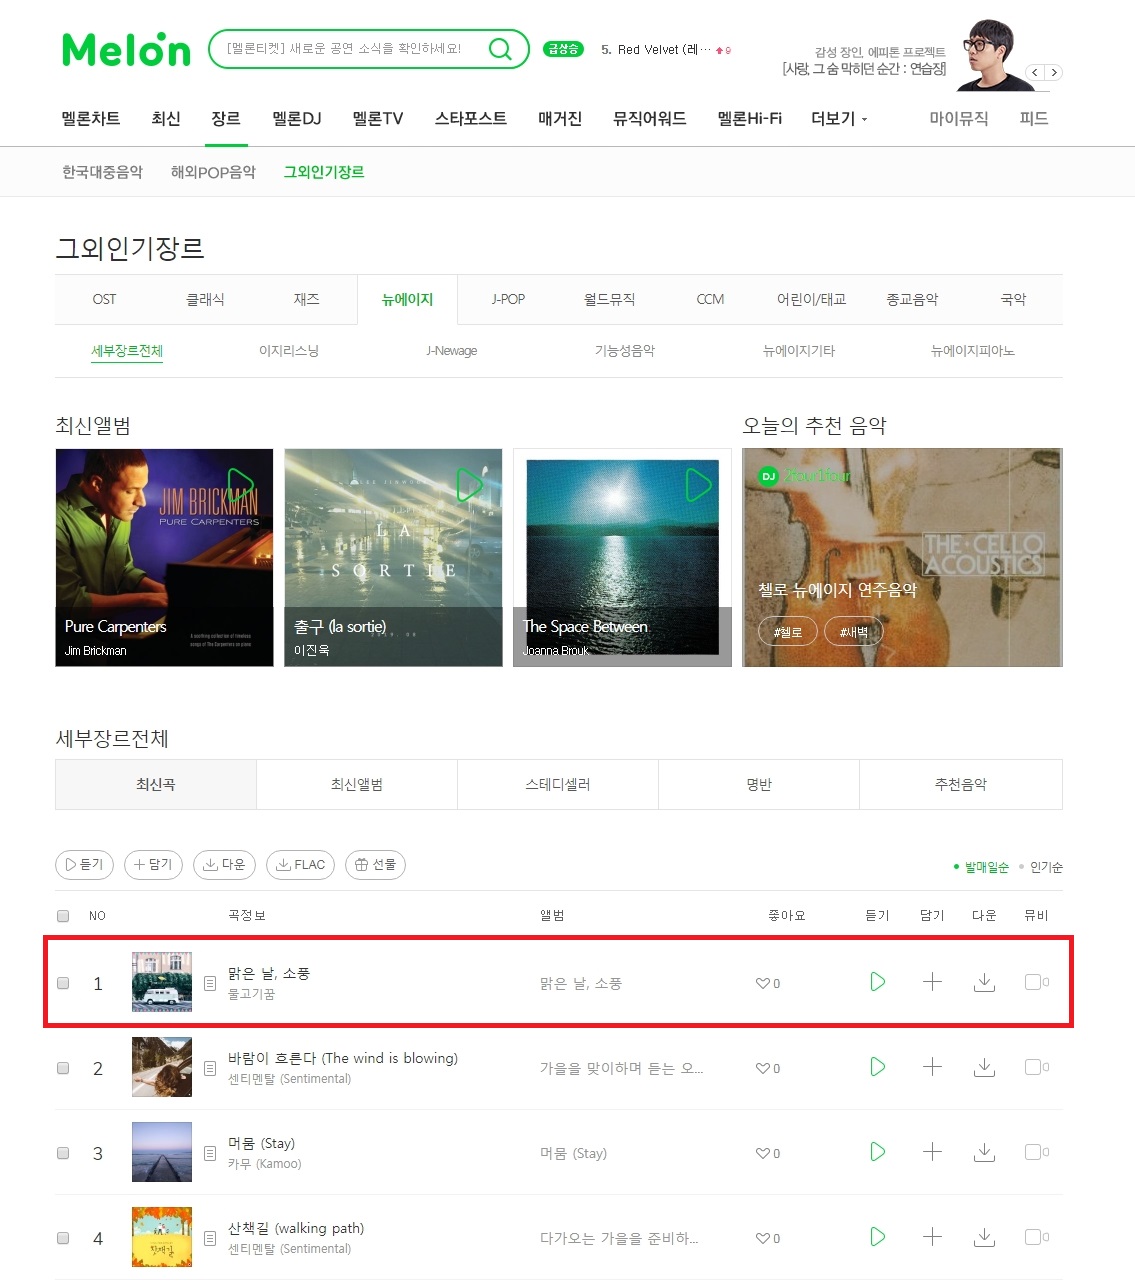
Task: Click the Melon search input field
Action: click(345, 49)
